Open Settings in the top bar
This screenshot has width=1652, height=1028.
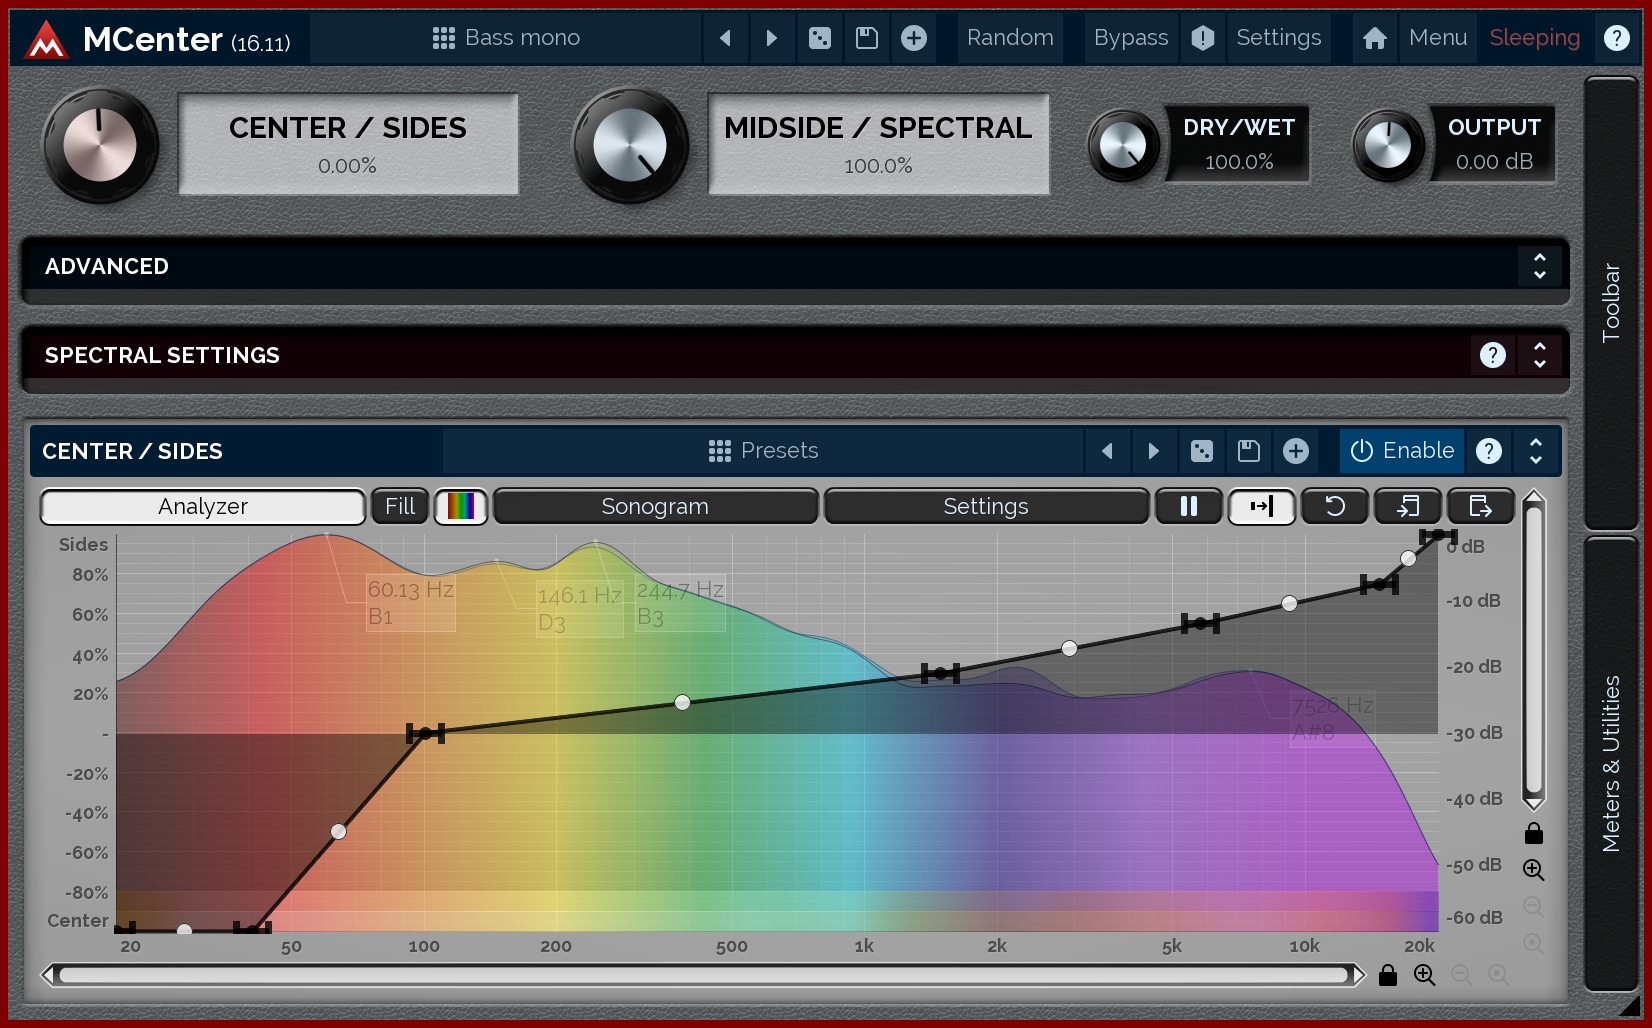[x=1278, y=38]
